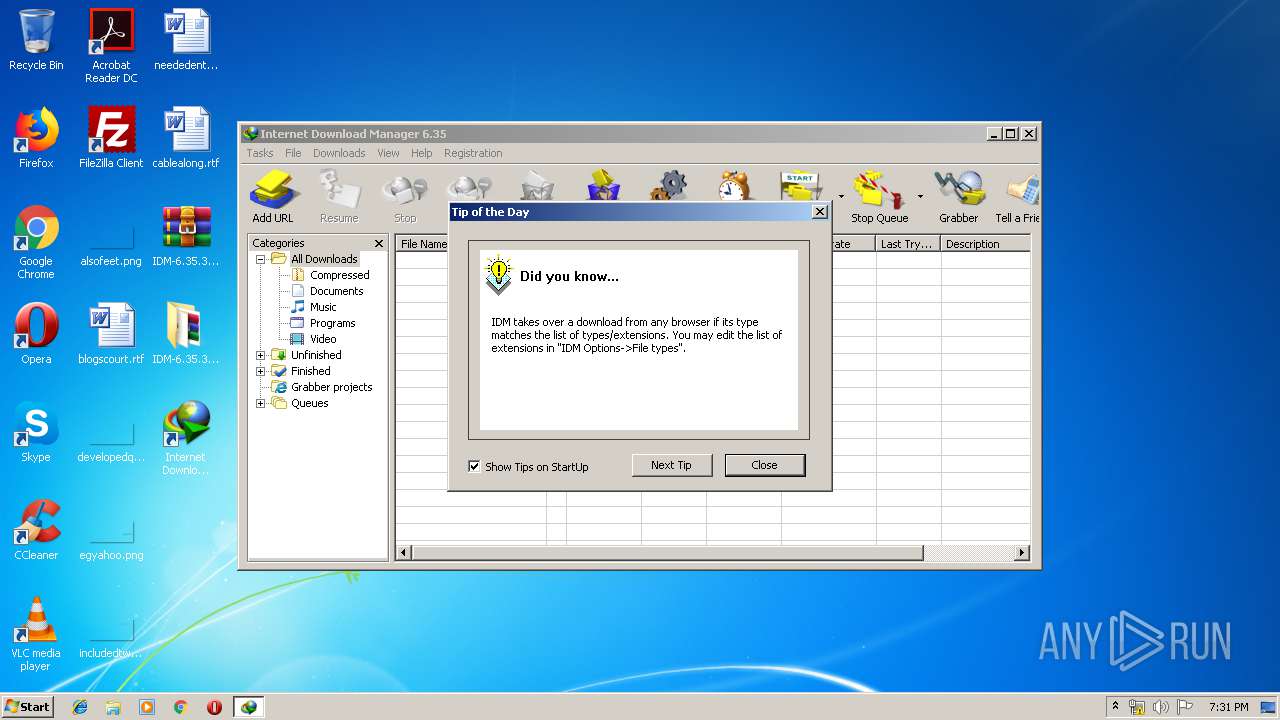
Task: Select the Video category
Action: 323,339
